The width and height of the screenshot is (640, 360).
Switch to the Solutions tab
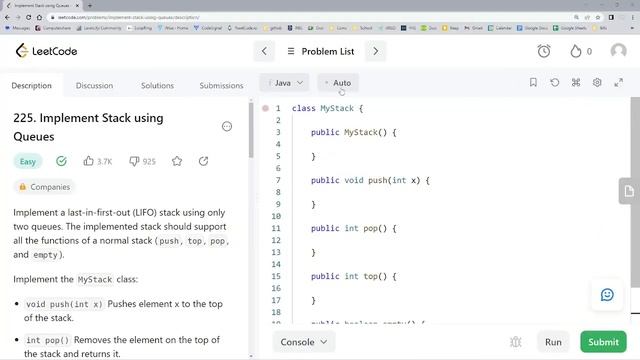[158, 86]
